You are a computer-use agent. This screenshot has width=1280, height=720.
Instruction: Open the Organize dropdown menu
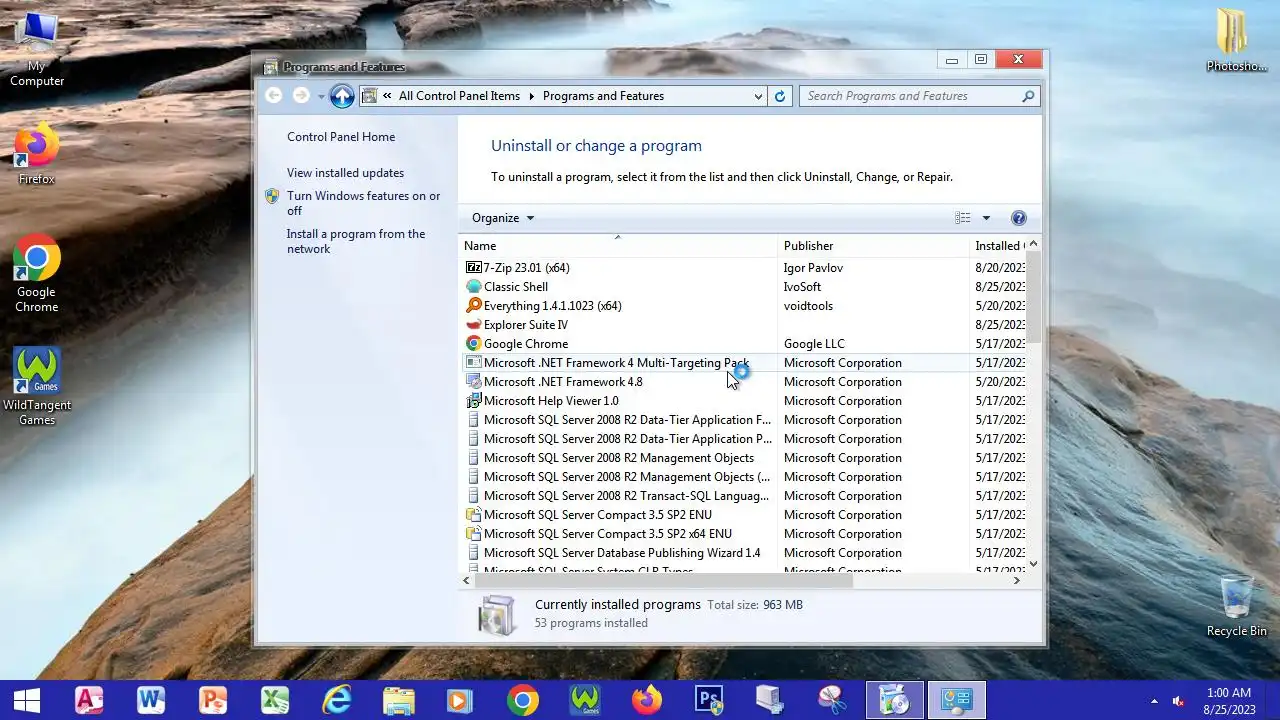tap(503, 218)
